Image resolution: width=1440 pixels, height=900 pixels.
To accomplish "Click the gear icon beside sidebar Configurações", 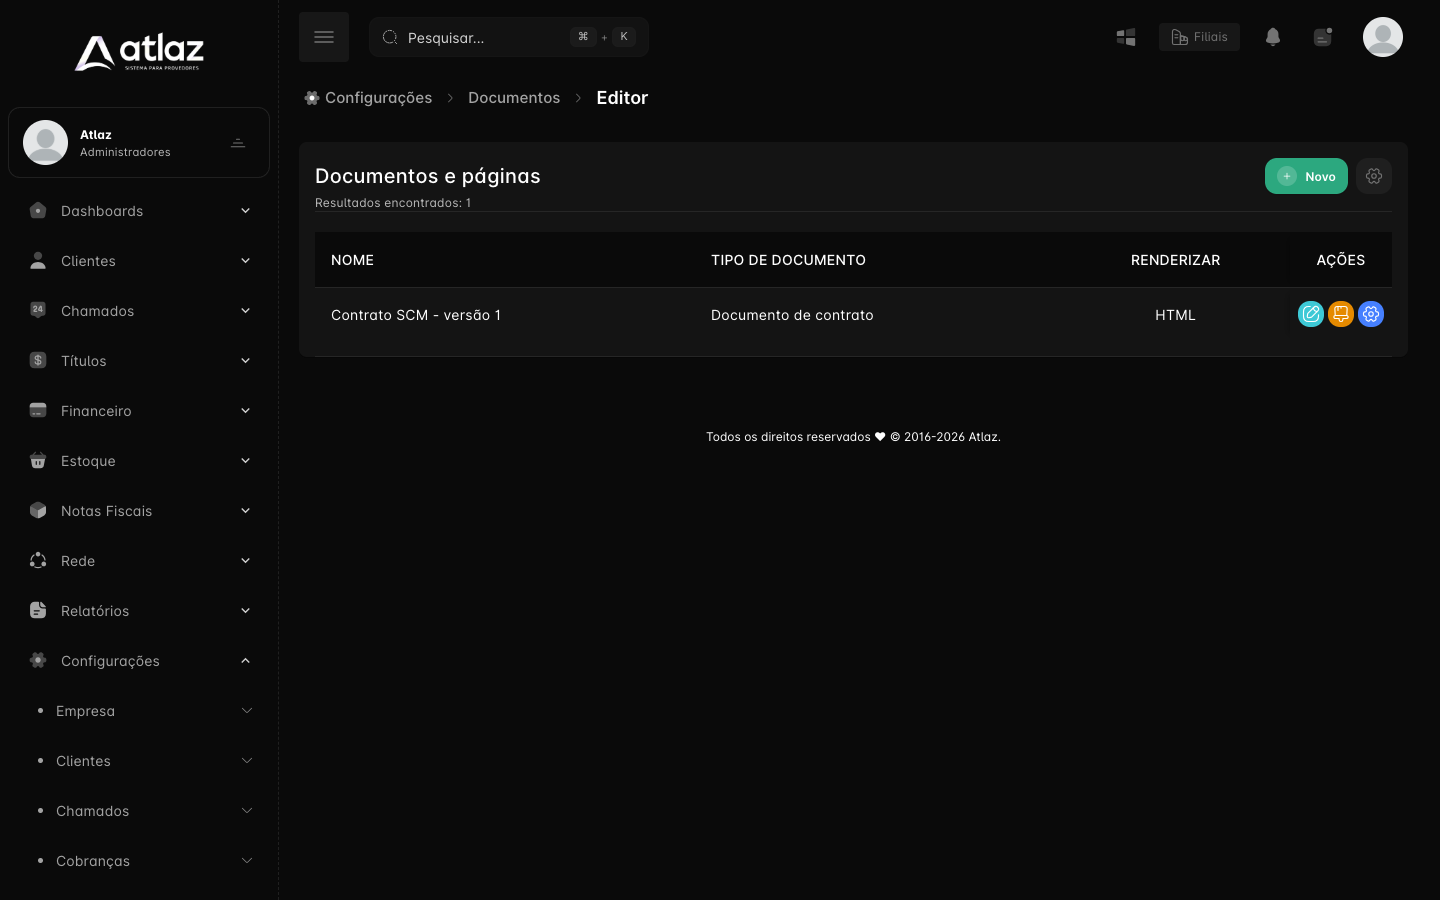I will pyautogui.click(x=38, y=660).
